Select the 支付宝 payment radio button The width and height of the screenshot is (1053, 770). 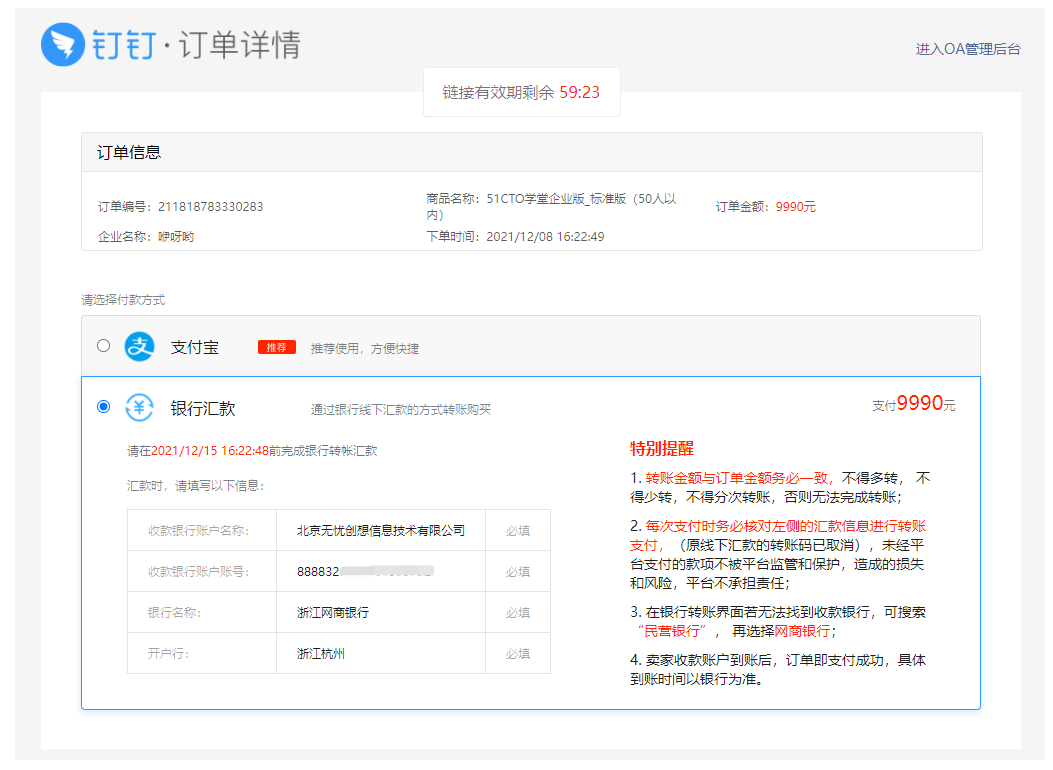click(x=103, y=346)
